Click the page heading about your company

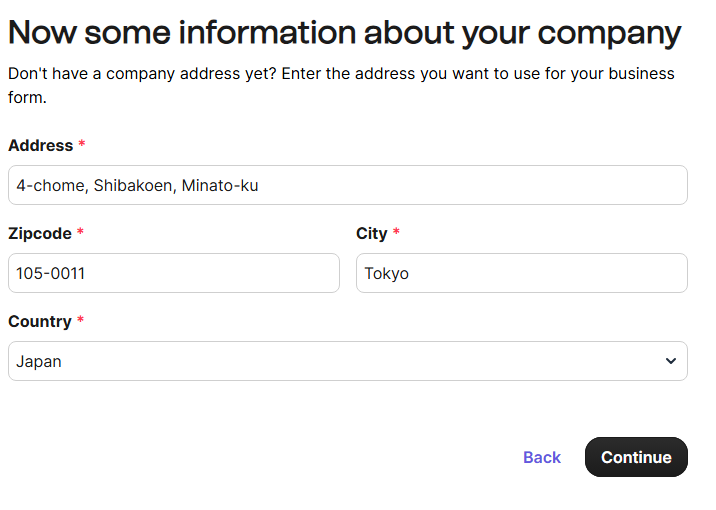[344, 33]
